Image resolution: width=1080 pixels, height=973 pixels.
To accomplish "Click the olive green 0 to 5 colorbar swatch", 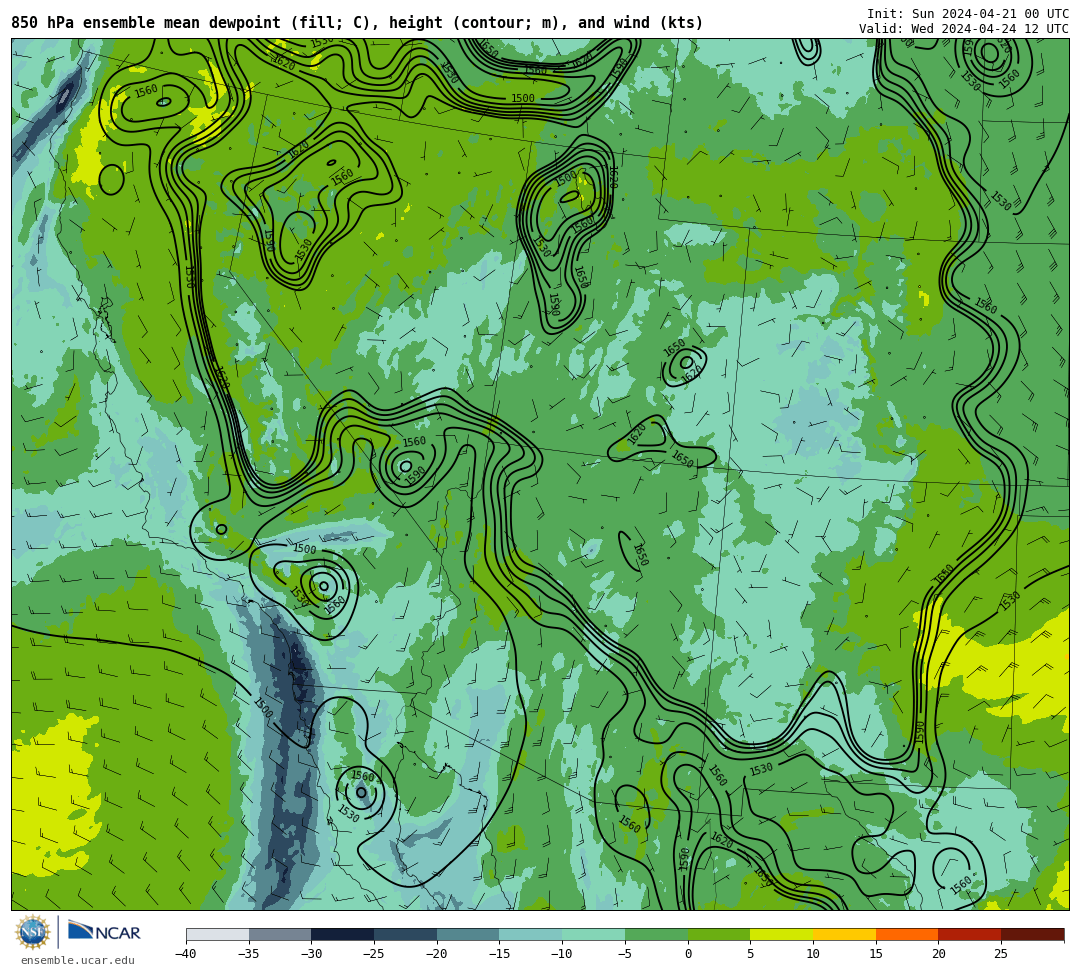I will 719,934.
